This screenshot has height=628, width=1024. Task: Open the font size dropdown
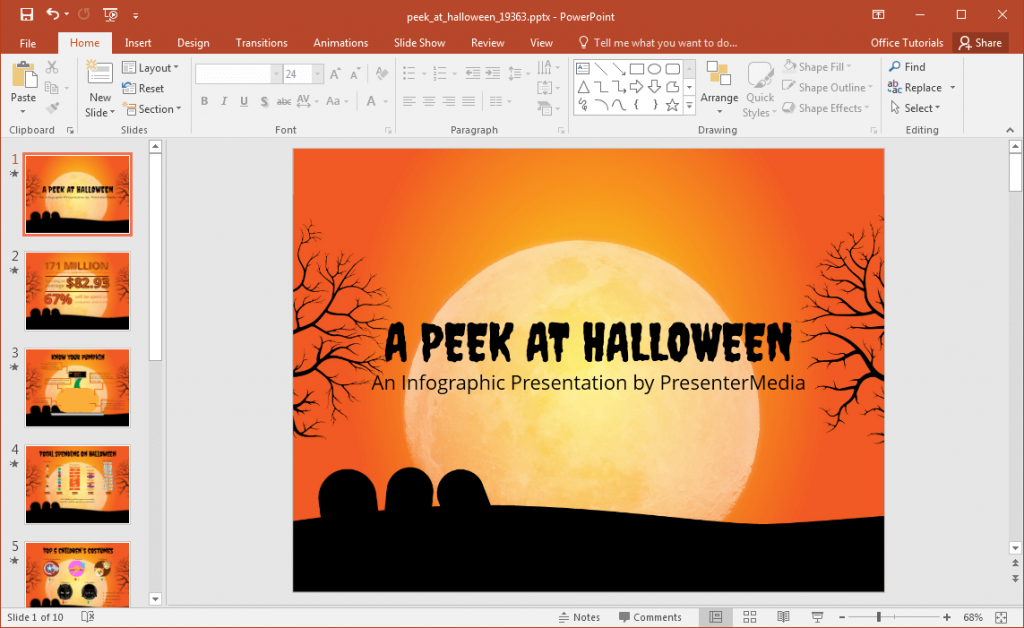pyautogui.click(x=318, y=73)
